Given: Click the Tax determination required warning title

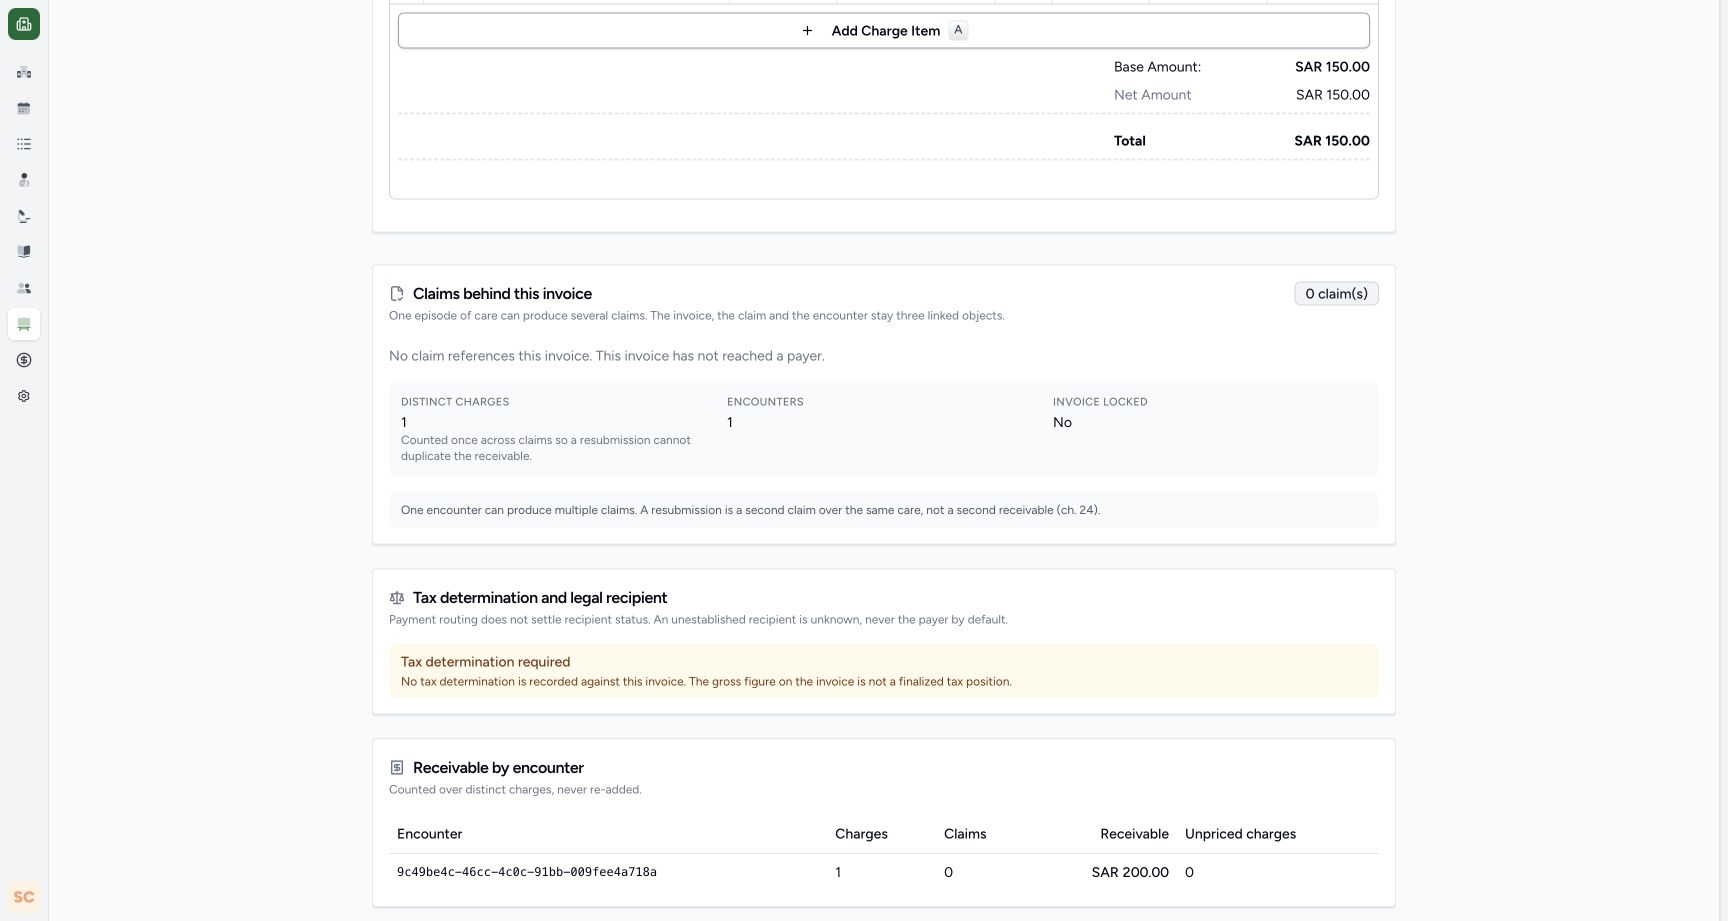Looking at the screenshot, I should (x=486, y=662).
